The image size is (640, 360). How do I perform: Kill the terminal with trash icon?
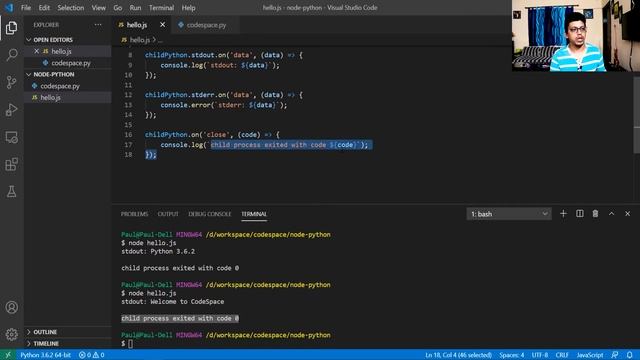click(x=595, y=213)
